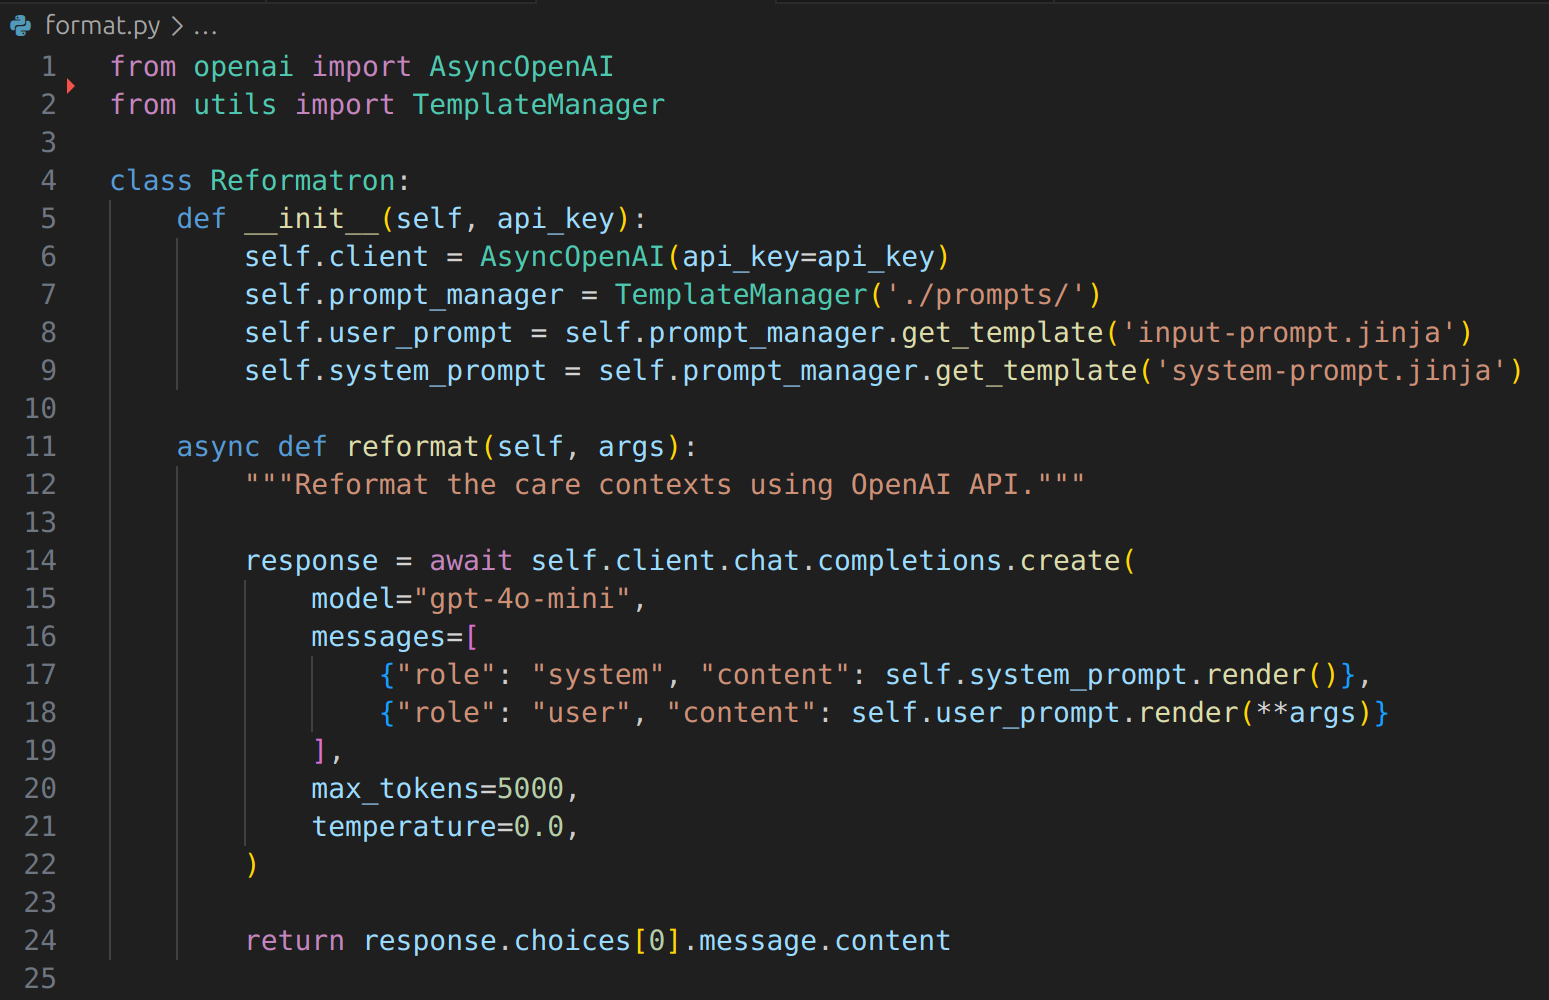This screenshot has height=1000, width=1549.
Task: Expand the breadcrumb ellipsis symbol list
Action: (x=205, y=28)
